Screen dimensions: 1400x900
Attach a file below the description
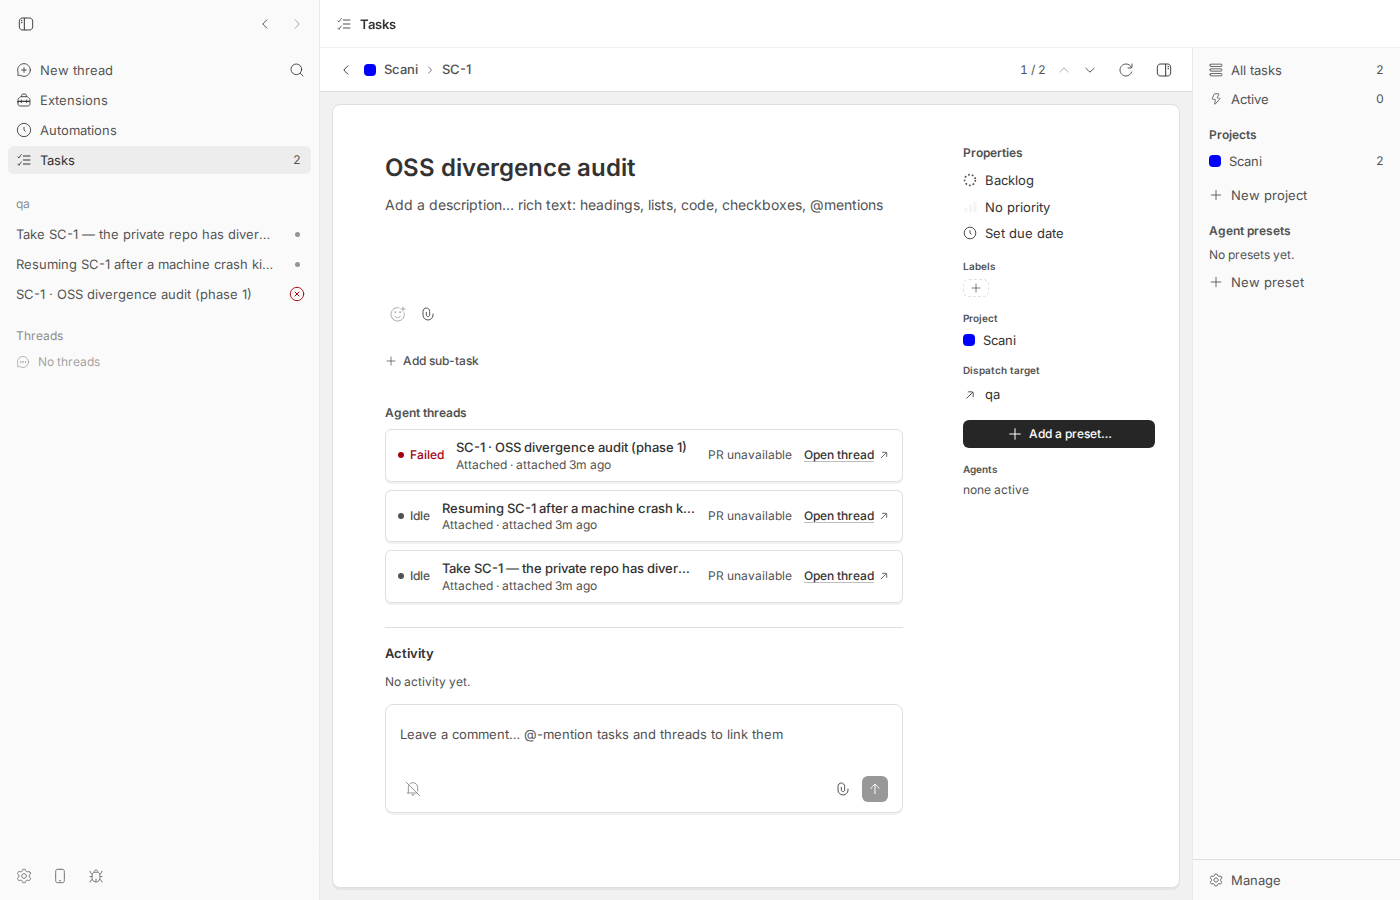pos(428,314)
